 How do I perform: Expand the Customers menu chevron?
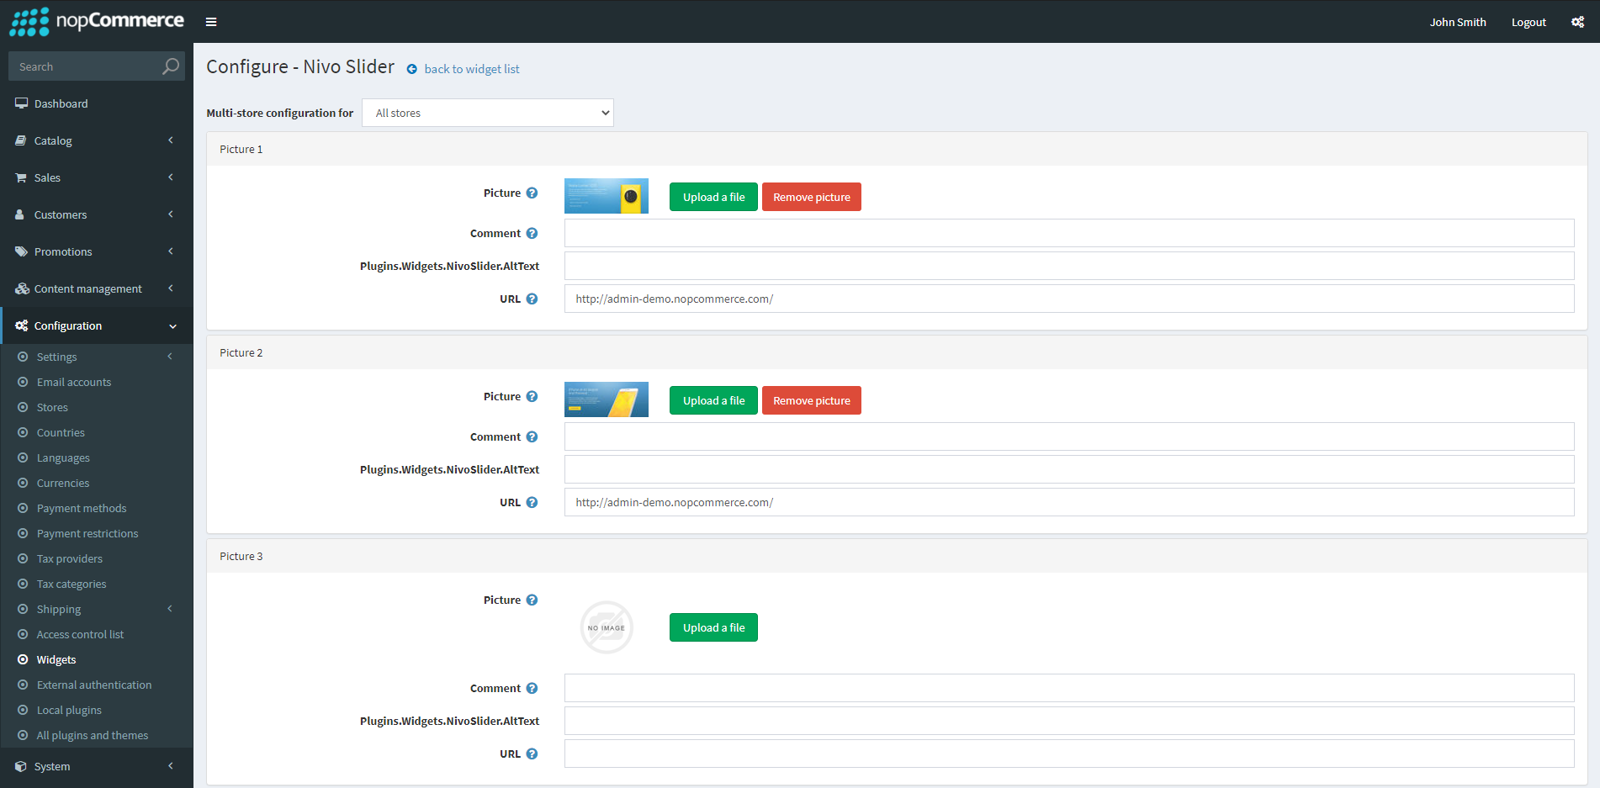(x=171, y=215)
